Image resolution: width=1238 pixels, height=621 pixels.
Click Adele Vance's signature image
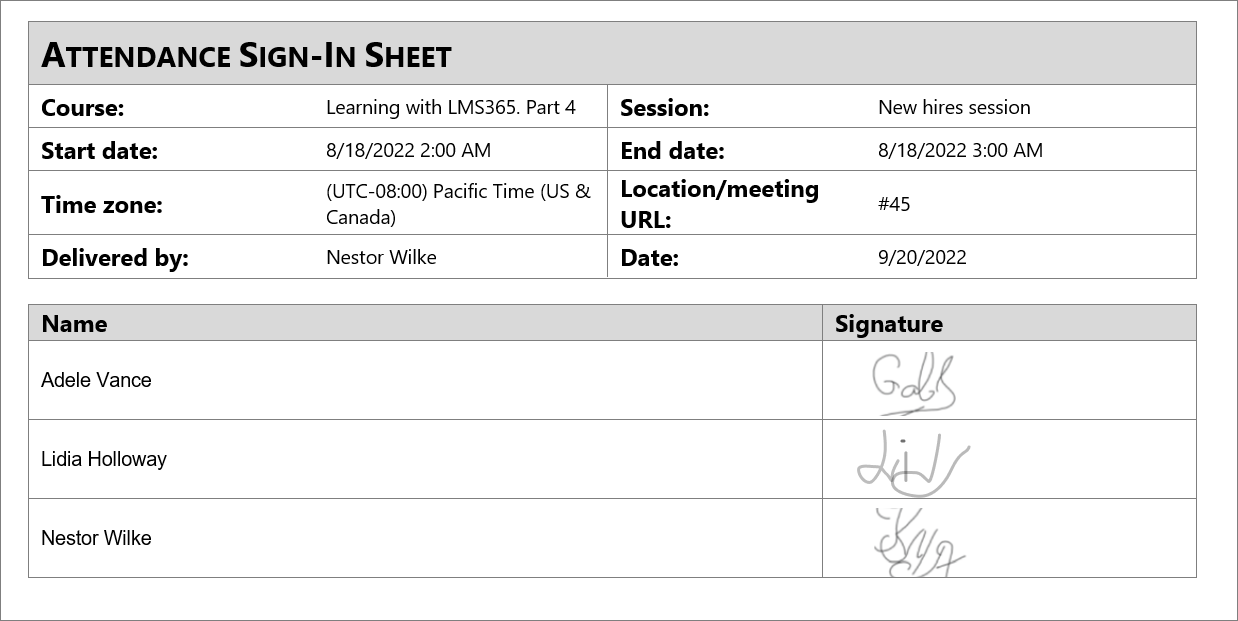click(914, 383)
